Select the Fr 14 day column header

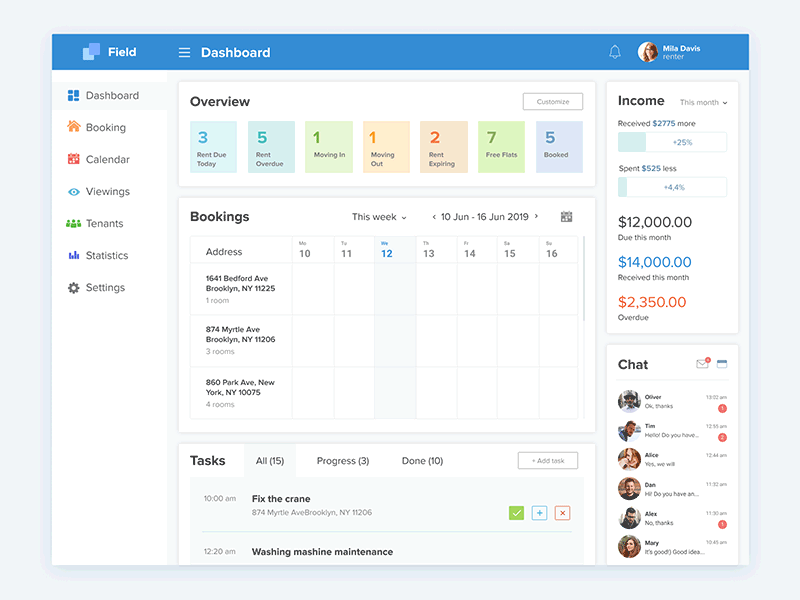[477, 249]
